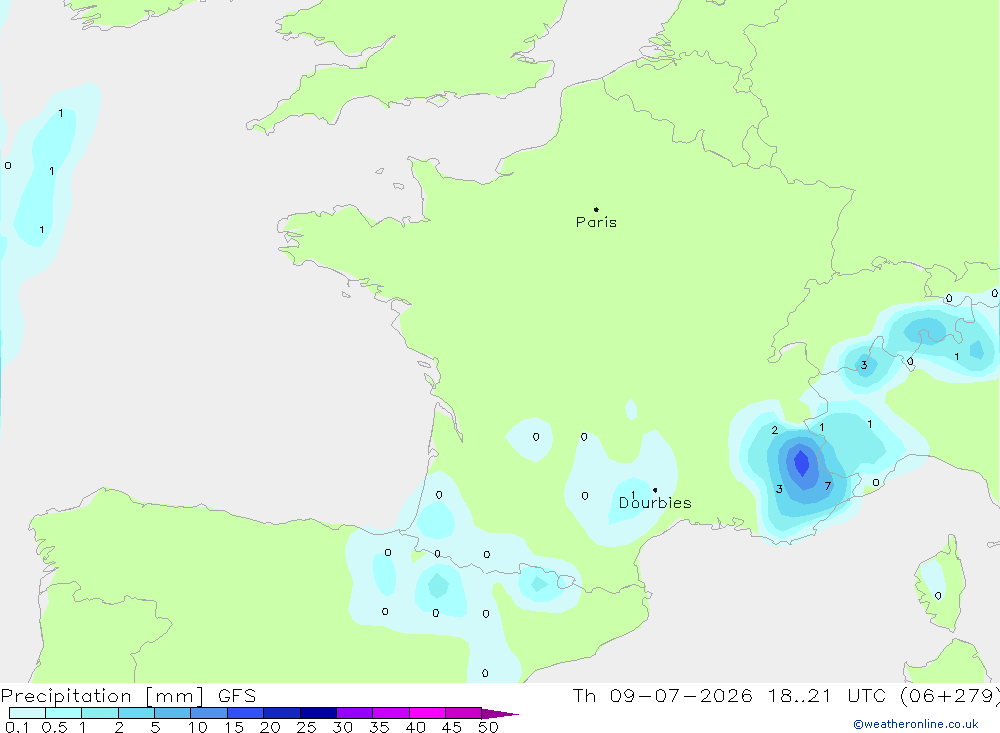Click the legend scale label '50'
Viewport: 1000px width, 733px height.
pos(488,727)
